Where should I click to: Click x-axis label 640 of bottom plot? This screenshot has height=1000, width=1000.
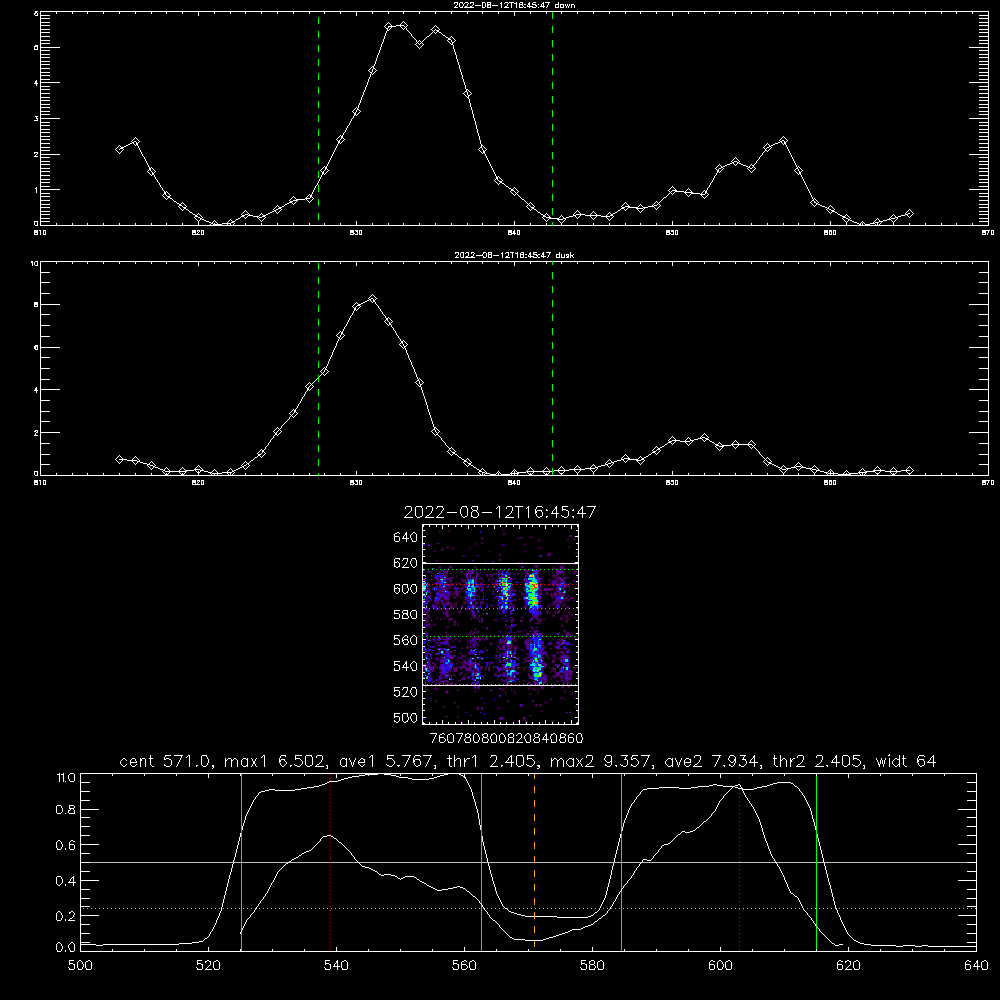click(976, 966)
